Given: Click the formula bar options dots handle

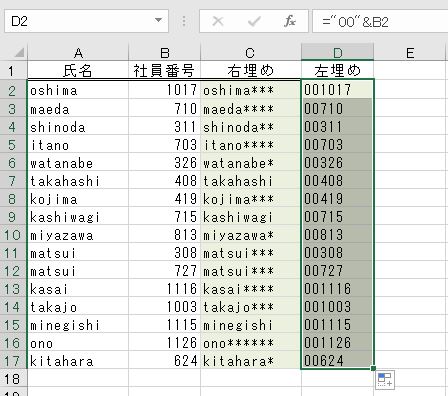Looking at the screenshot, I should (184, 21).
